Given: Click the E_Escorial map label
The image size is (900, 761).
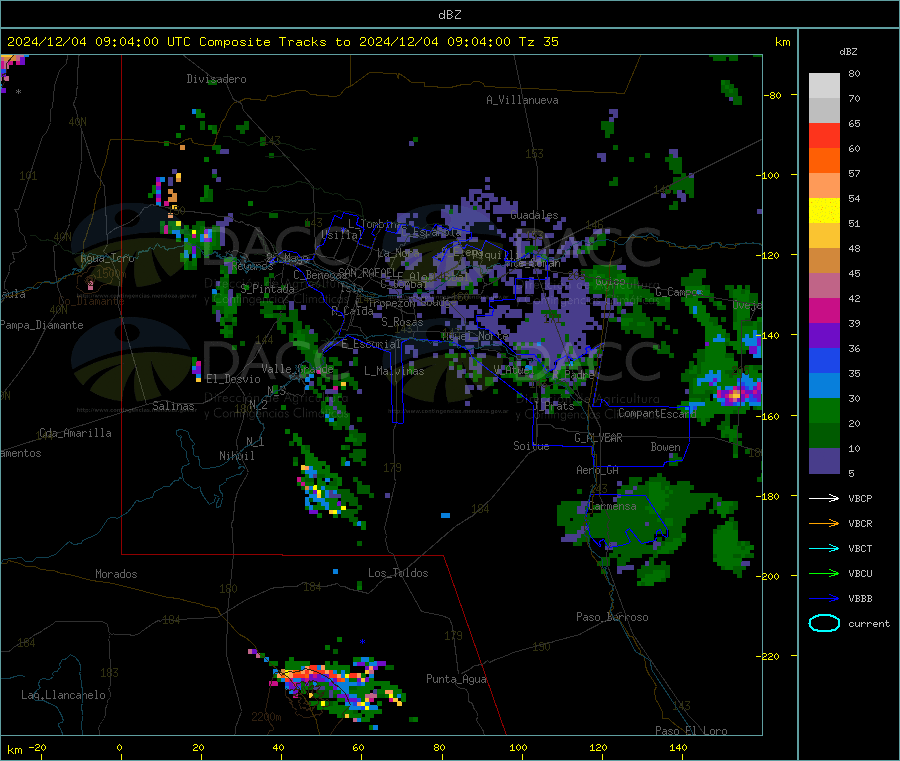Looking at the screenshot, I should click(371, 344).
